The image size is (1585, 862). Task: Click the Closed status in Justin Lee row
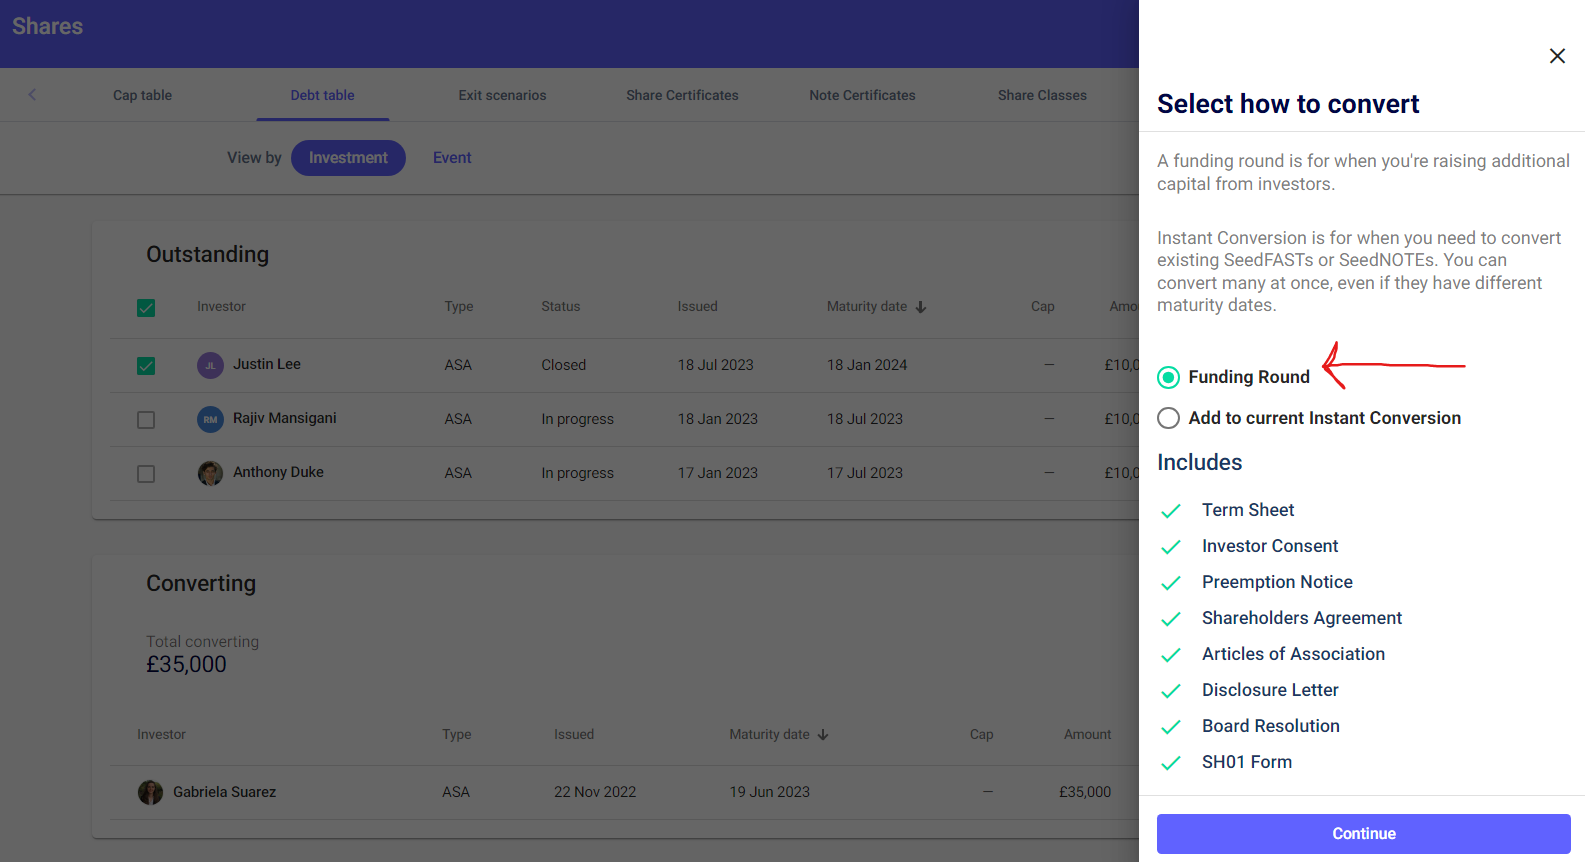coord(564,365)
